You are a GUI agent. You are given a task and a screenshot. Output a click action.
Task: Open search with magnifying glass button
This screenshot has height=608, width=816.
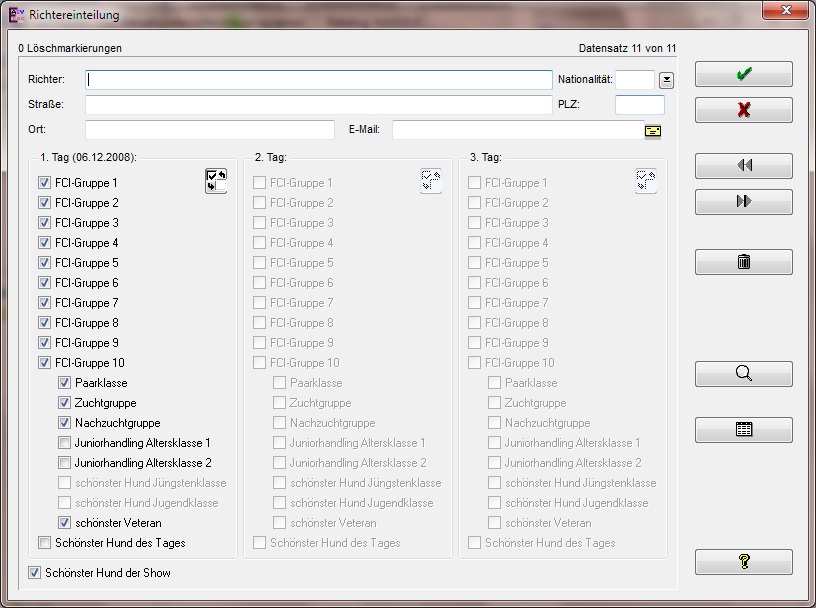pos(744,373)
